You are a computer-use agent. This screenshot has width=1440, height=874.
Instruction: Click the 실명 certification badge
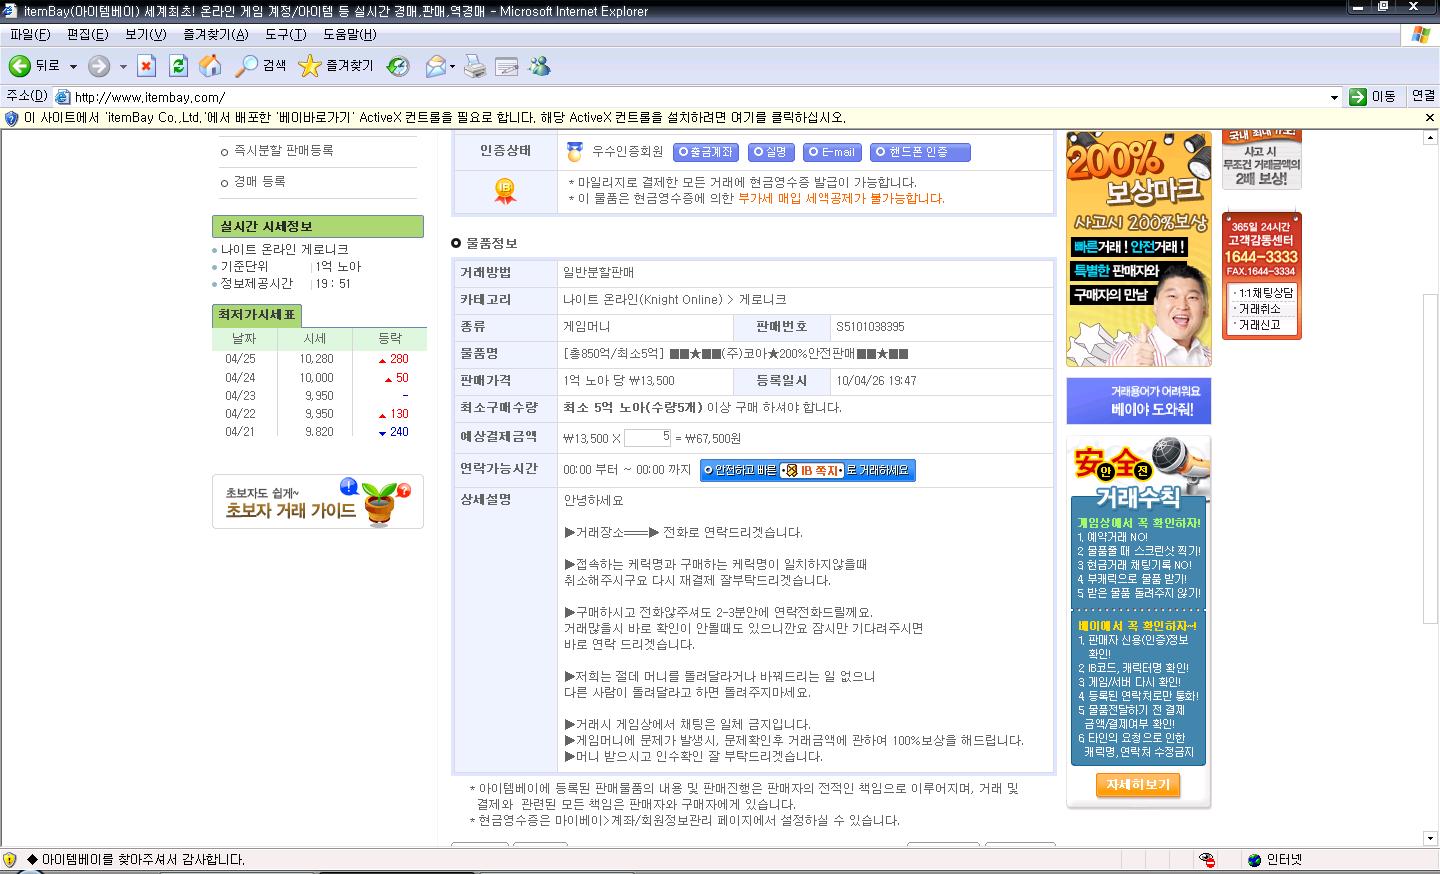[771, 152]
